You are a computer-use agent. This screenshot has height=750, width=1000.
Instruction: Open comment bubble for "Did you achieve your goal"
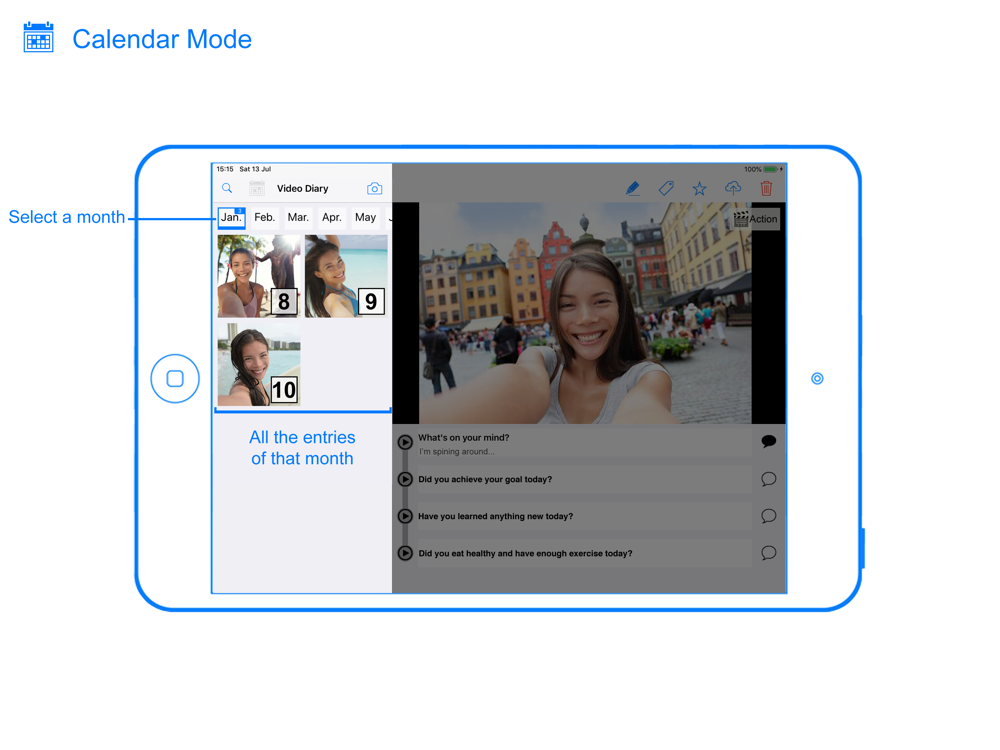(x=768, y=479)
